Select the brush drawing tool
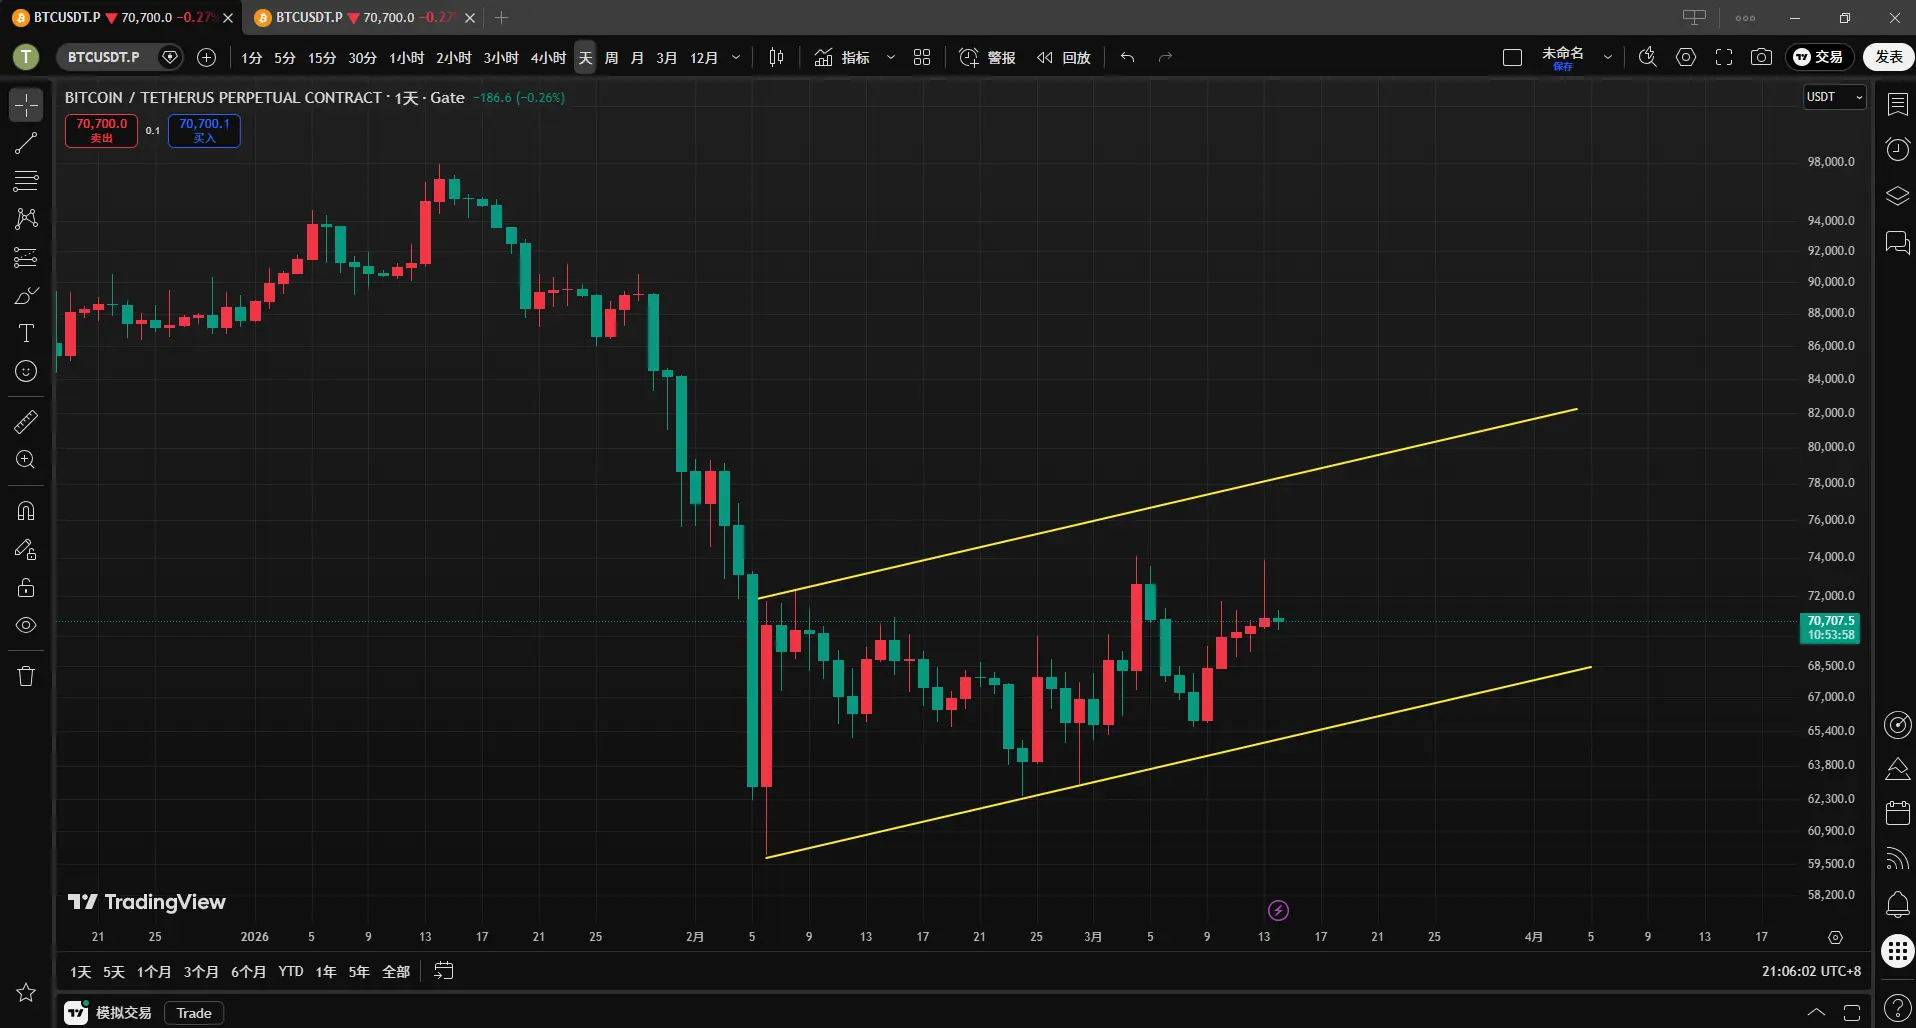Screen dimensions: 1916x1028 click(26, 295)
